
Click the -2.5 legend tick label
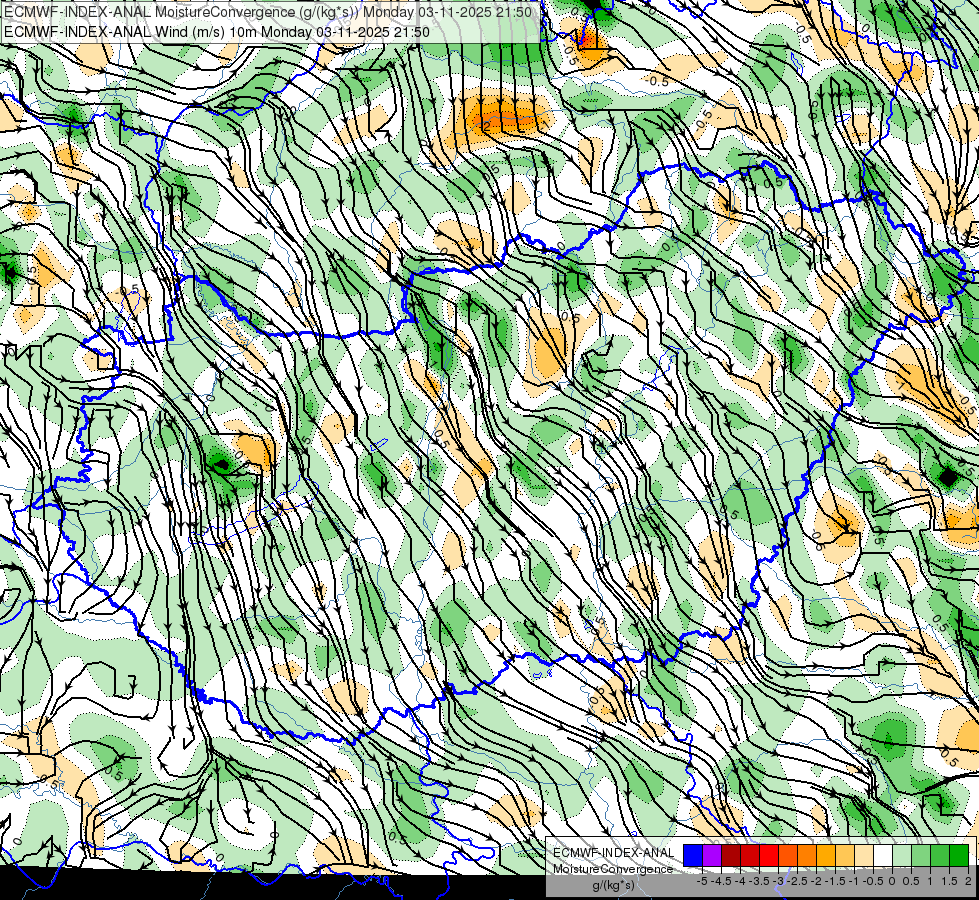coord(797,881)
